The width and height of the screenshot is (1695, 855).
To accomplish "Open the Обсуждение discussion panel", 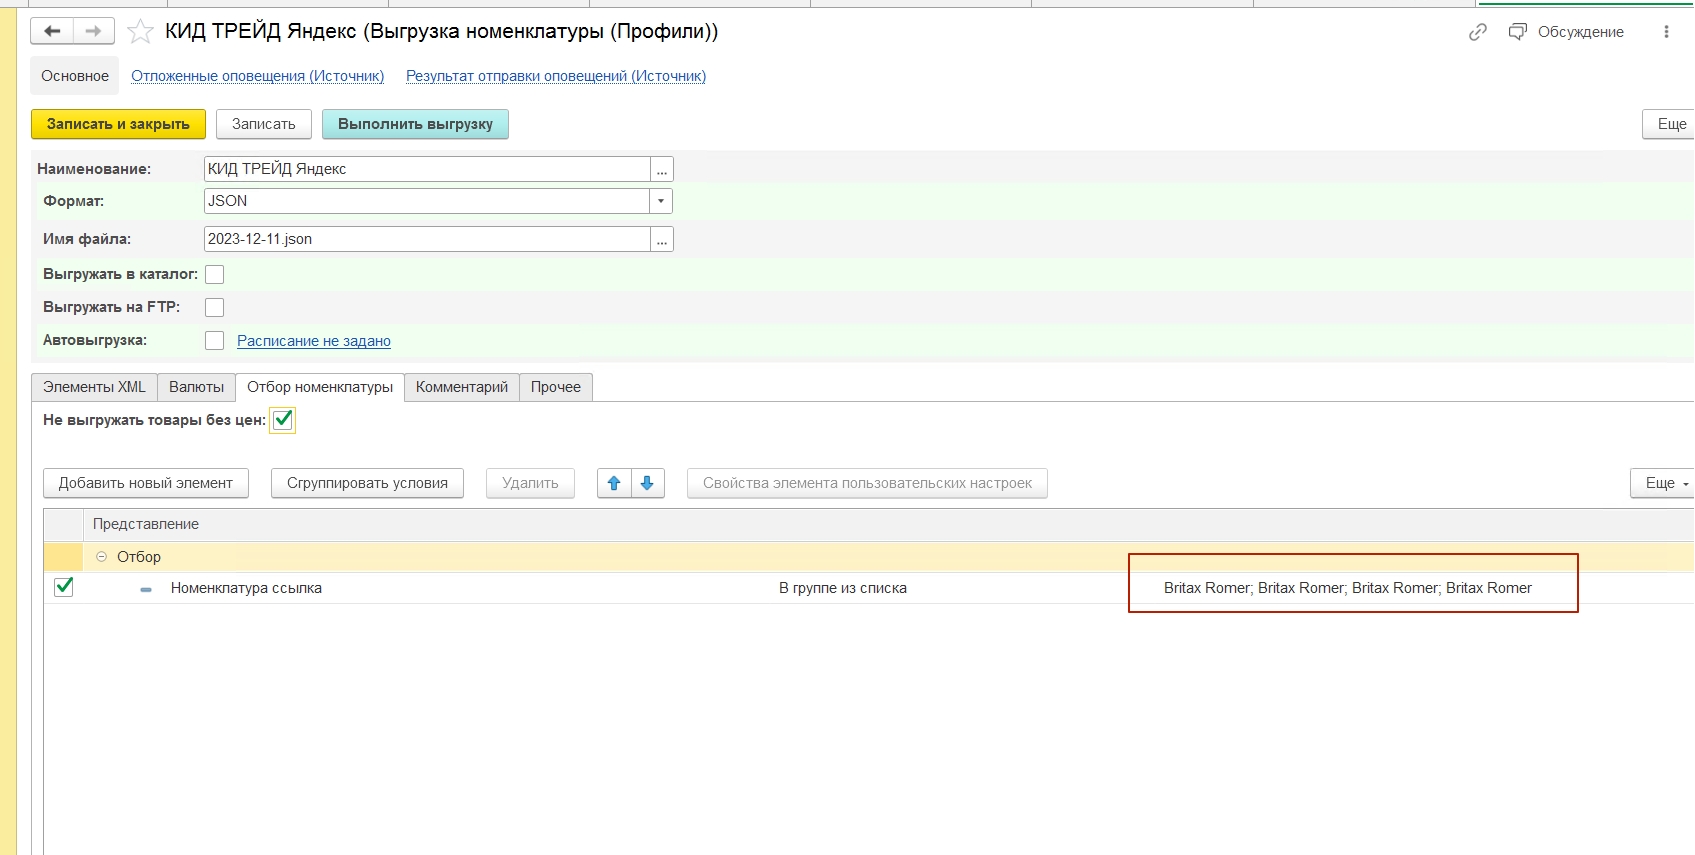I will (x=1567, y=32).
